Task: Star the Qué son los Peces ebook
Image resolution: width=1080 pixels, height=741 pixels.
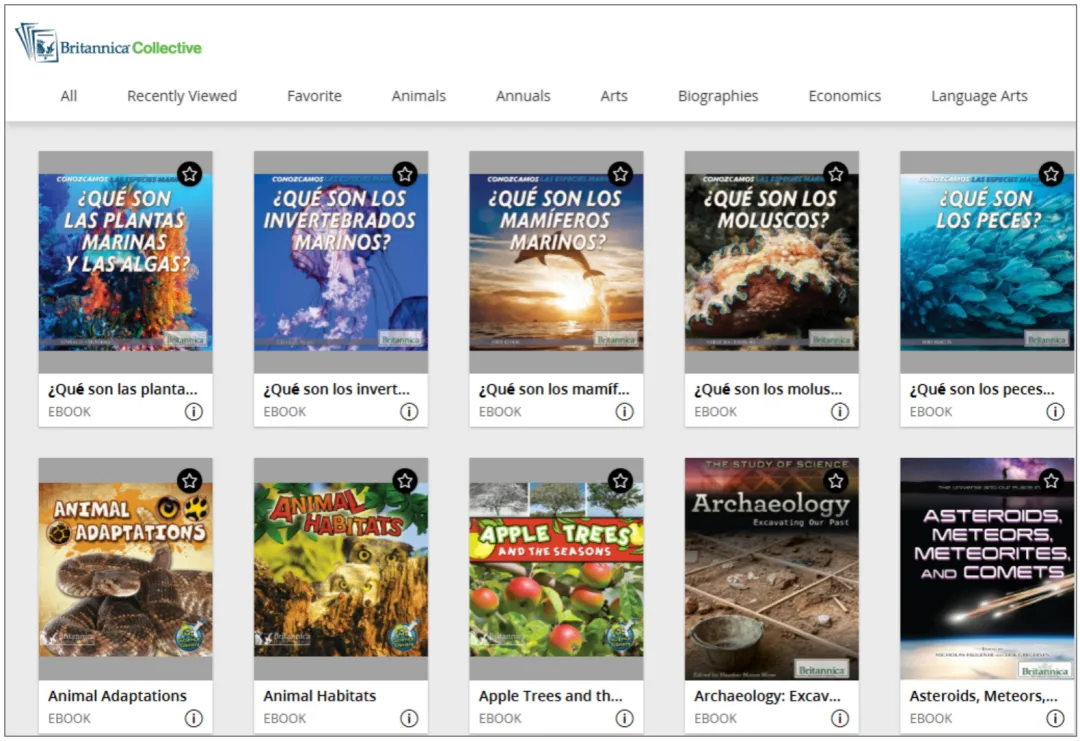Action: point(1051,174)
